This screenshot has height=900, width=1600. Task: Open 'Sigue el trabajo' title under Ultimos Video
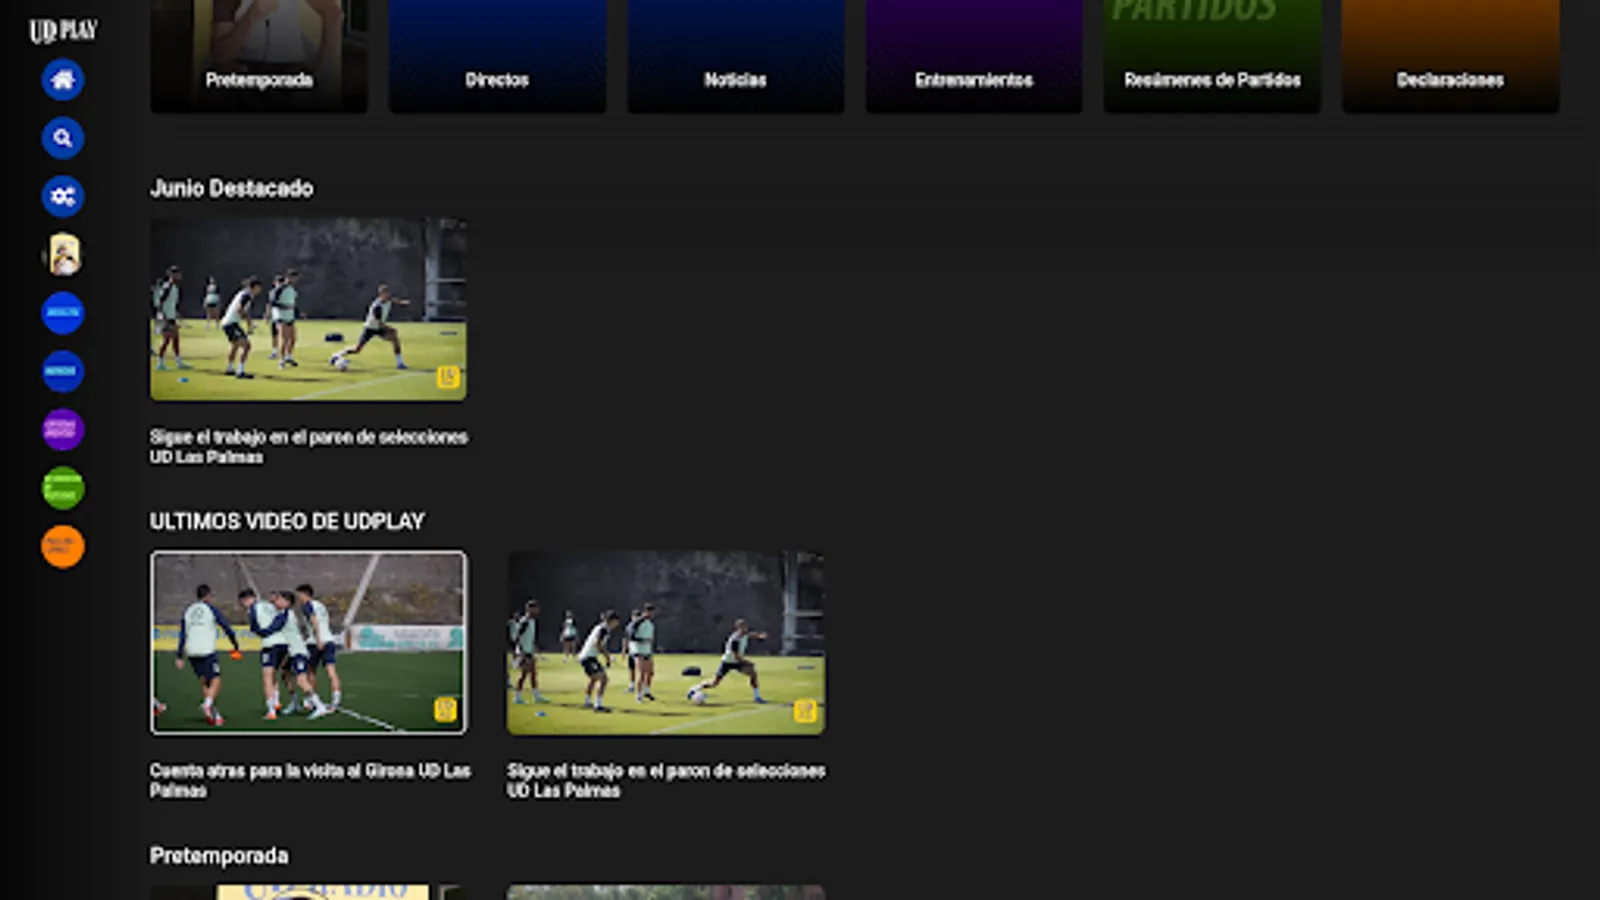[666, 780]
